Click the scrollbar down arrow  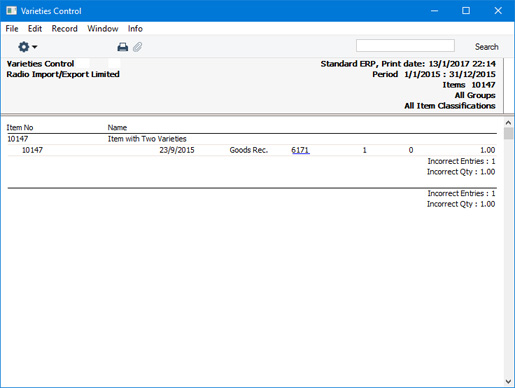pos(508,381)
